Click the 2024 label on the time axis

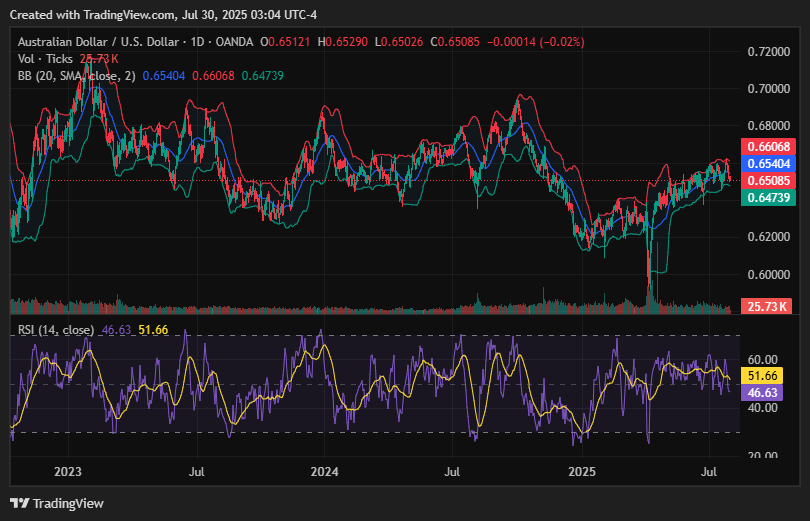(325, 470)
